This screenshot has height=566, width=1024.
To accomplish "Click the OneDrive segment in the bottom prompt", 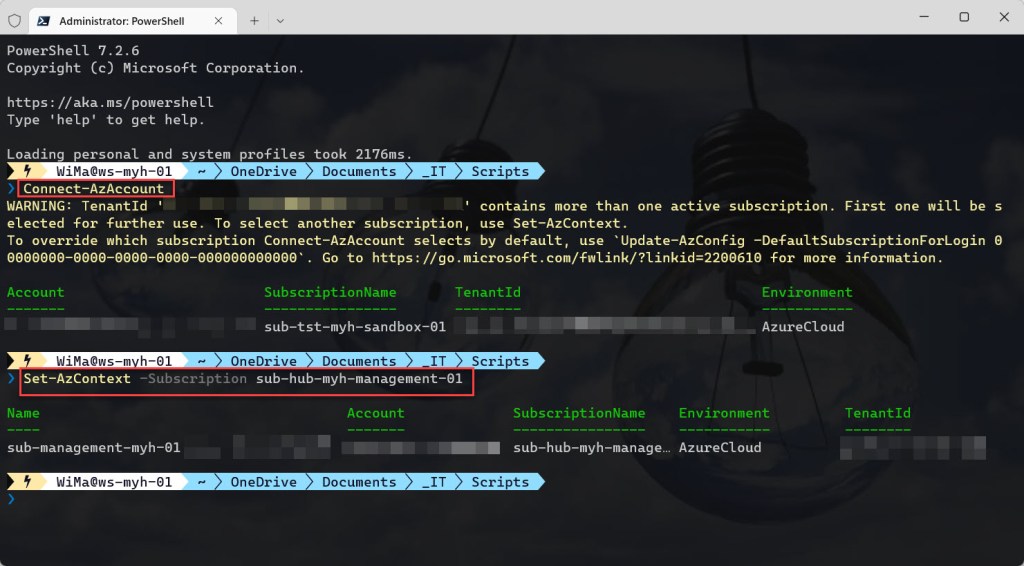I will [264, 482].
